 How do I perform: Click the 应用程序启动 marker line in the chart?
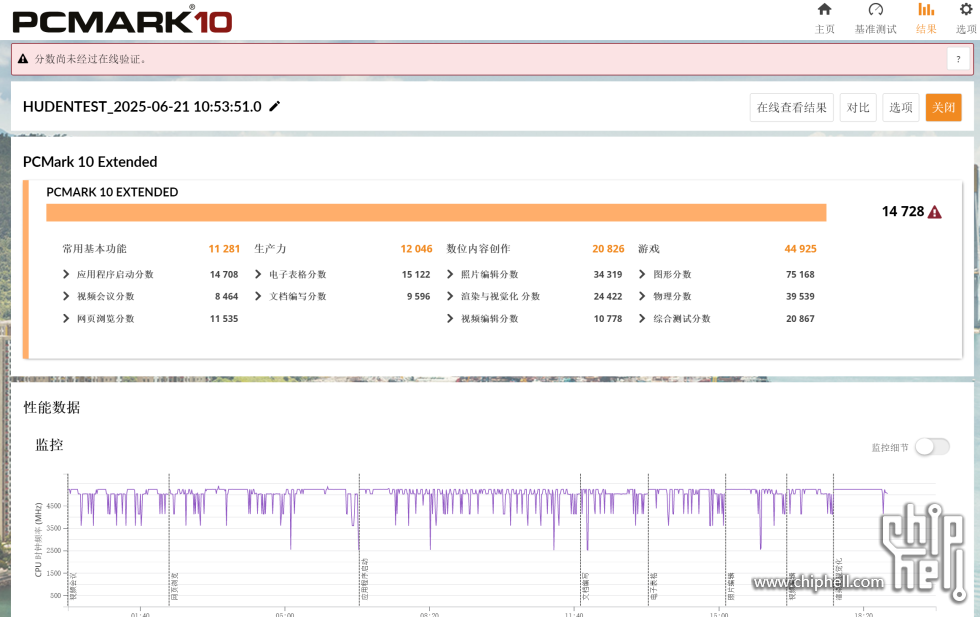pyautogui.click(x=359, y=538)
